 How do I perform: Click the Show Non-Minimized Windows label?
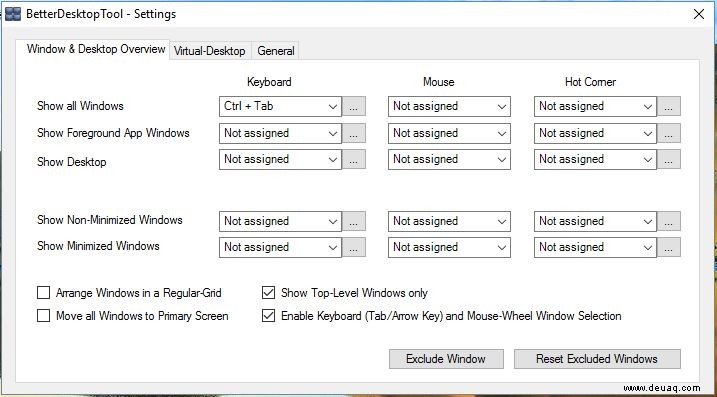pyautogui.click(x=110, y=220)
